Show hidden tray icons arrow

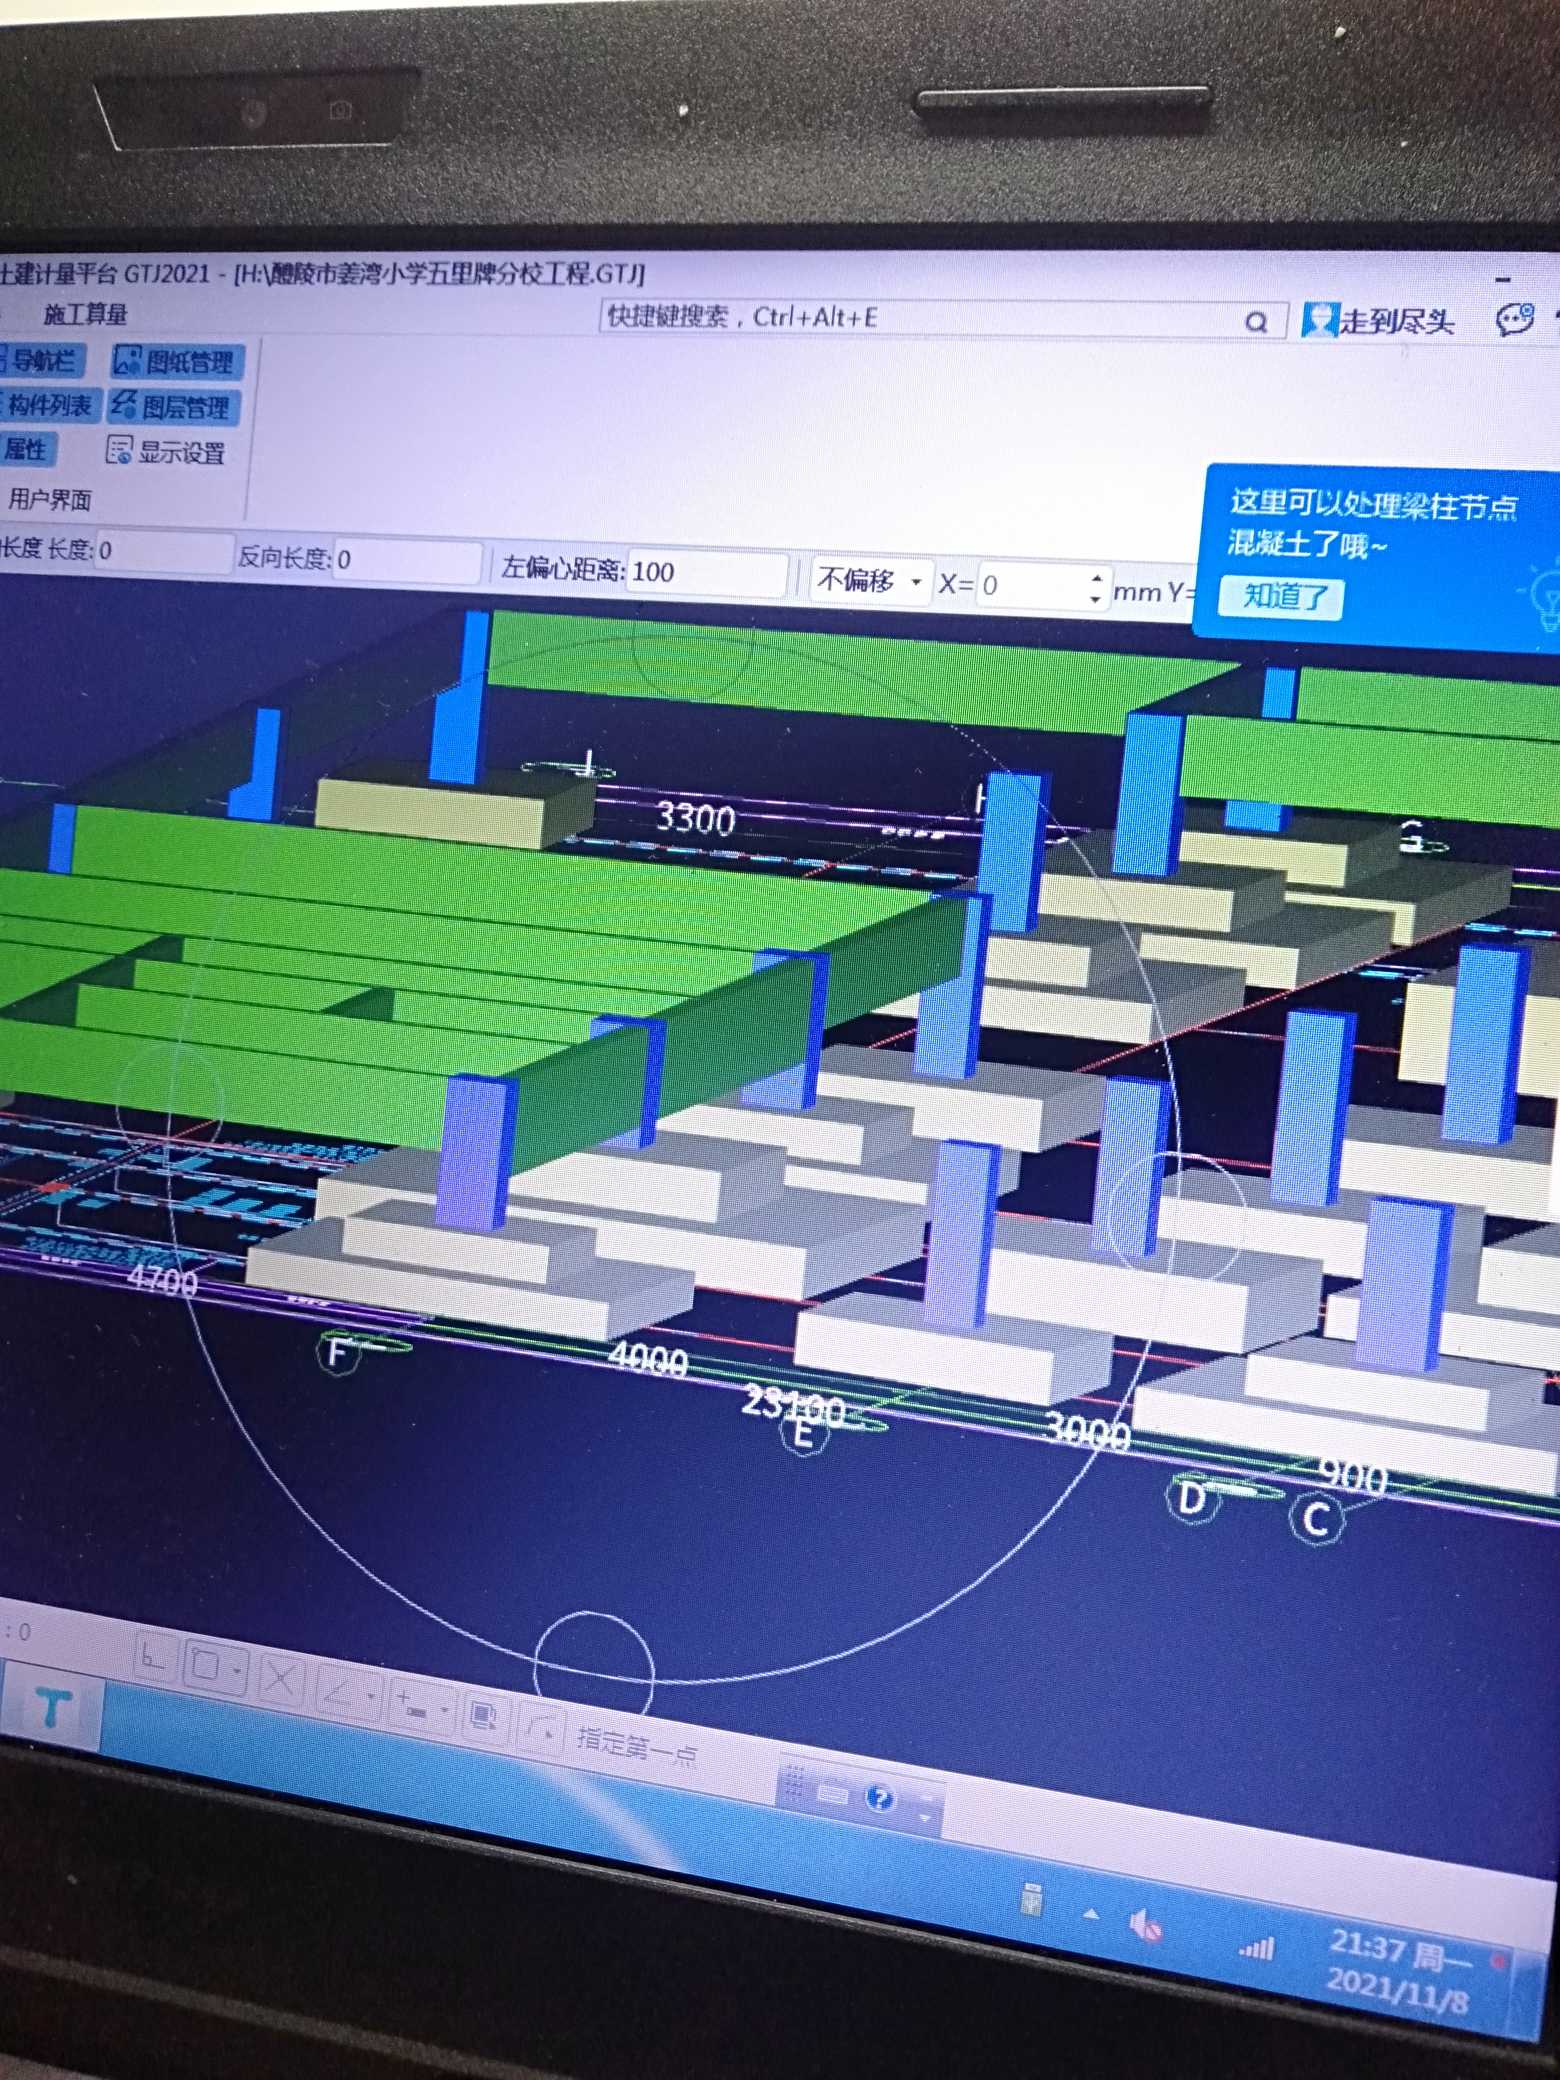(1091, 1914)
